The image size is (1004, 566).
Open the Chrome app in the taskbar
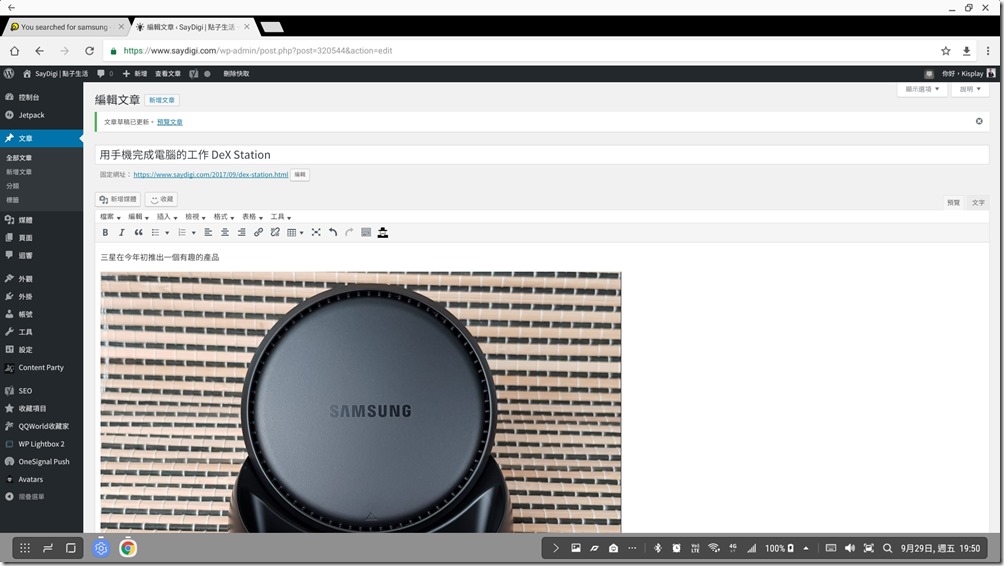tap(127, 548)
